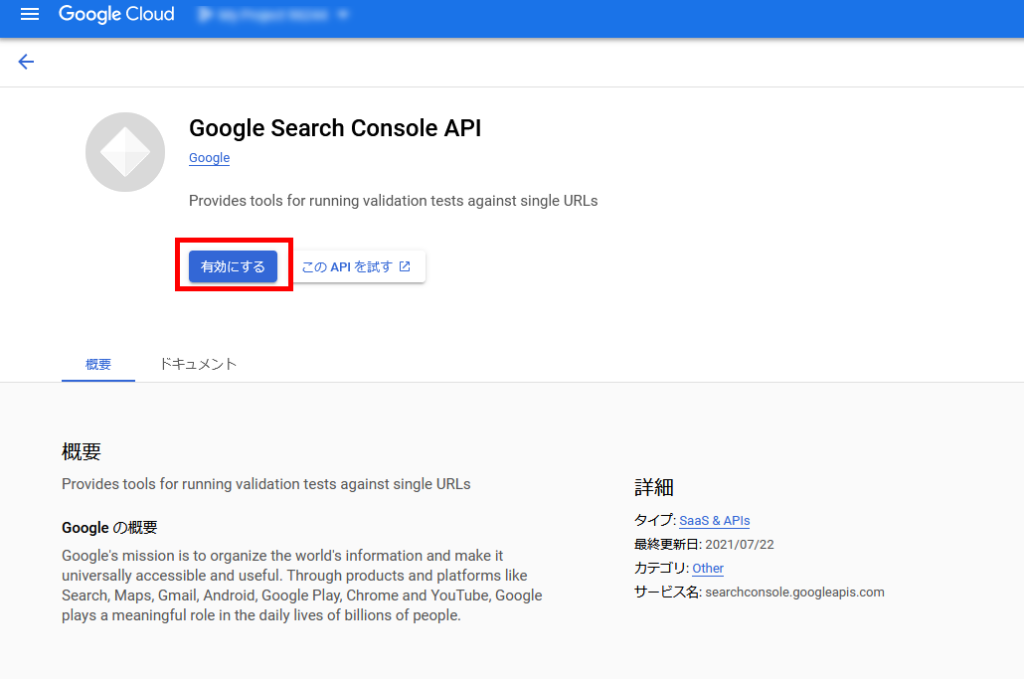This screenshot has width=1024, height=679.
Task: Open the SaaS & APIs type link
Action: [714, 521]
